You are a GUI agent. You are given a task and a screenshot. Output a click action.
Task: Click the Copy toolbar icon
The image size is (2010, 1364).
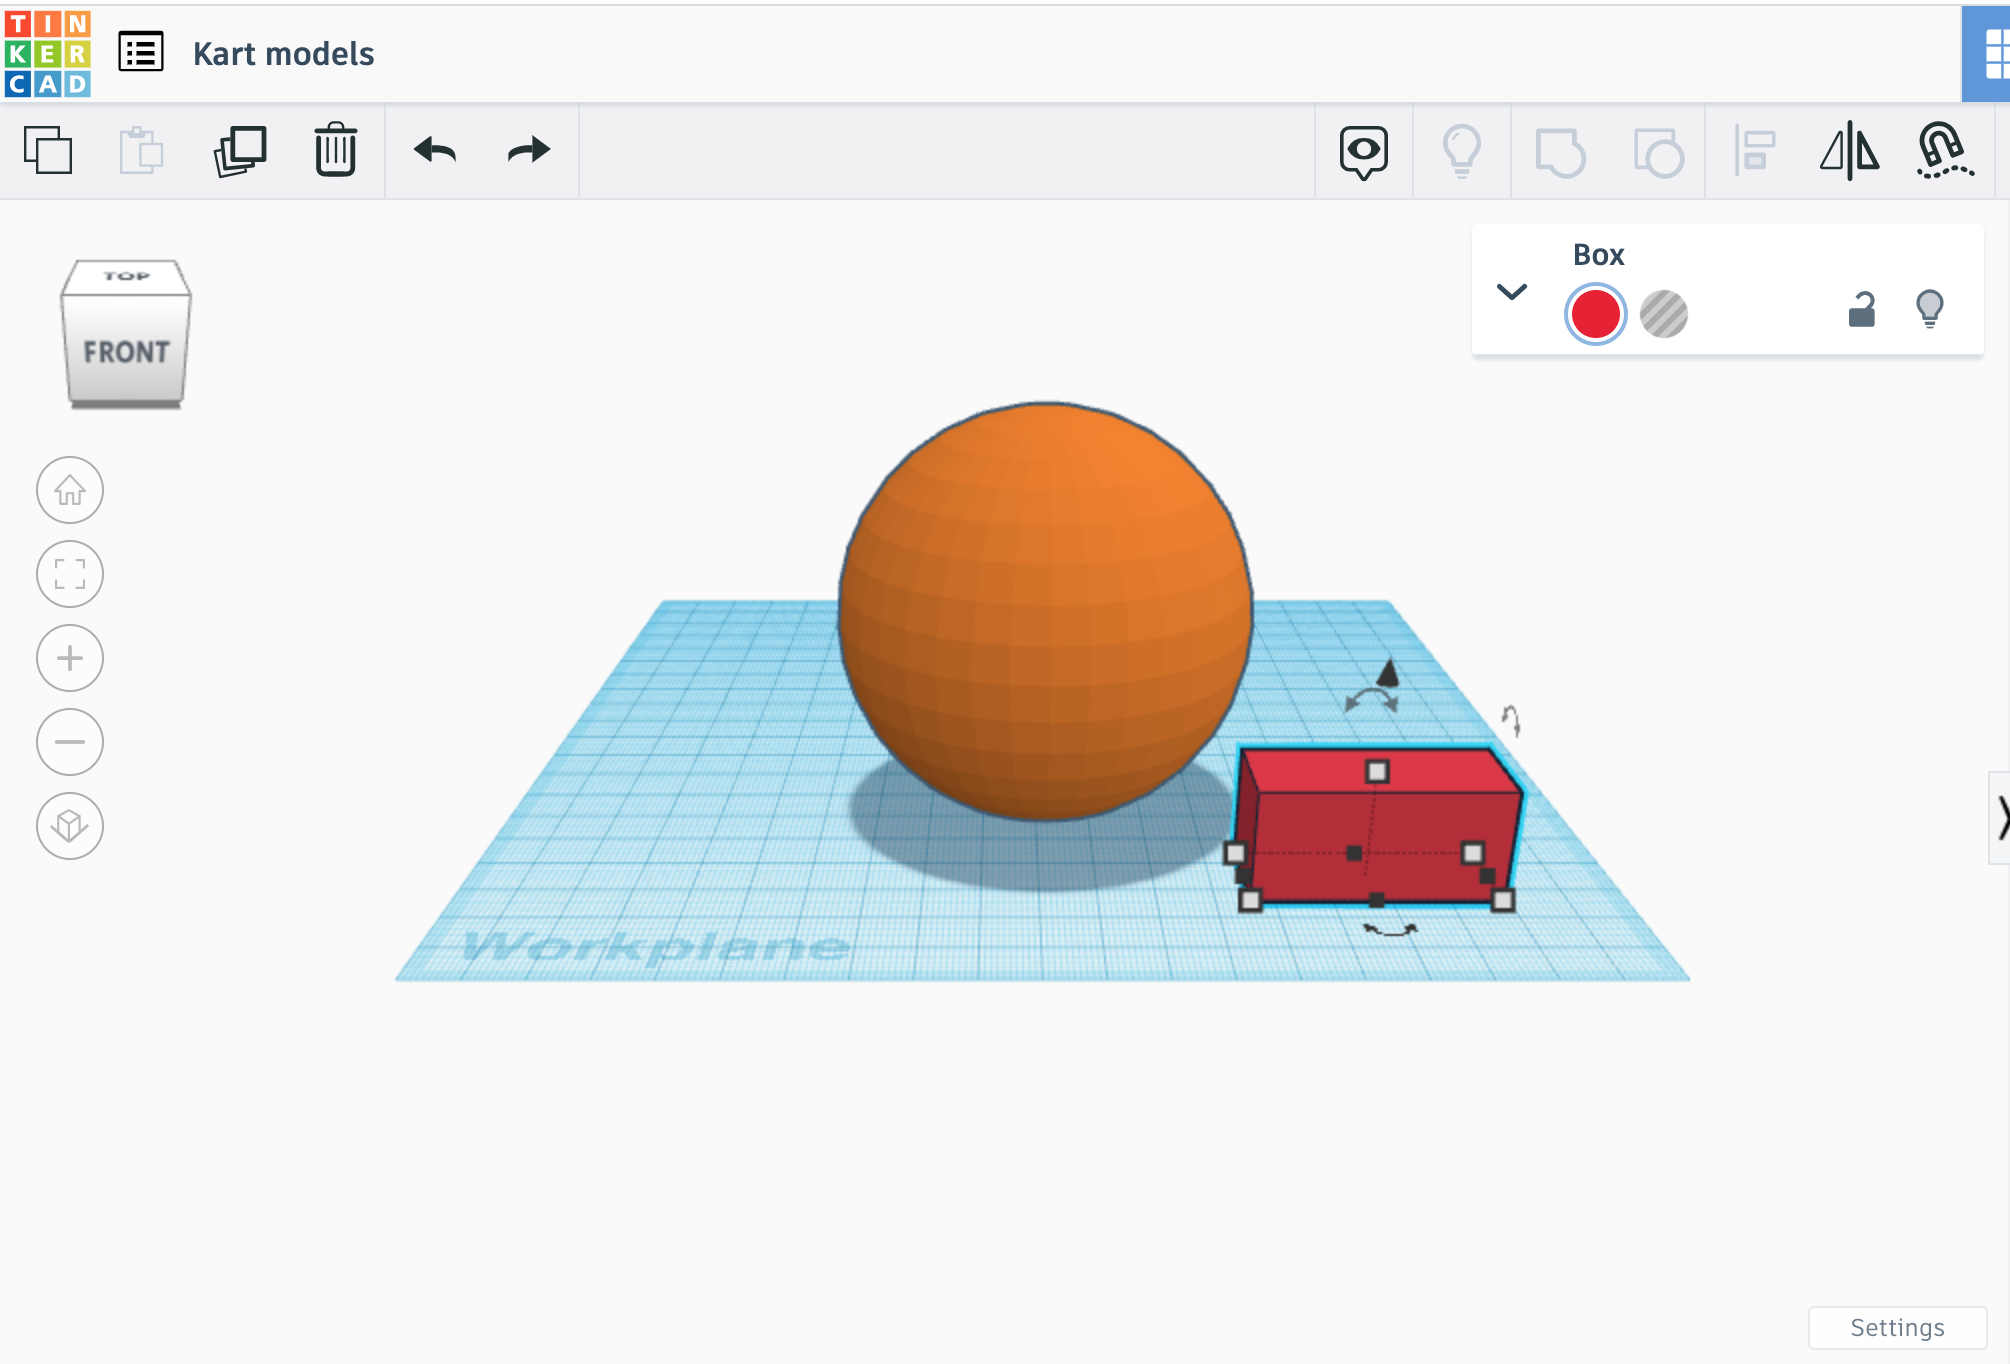point(48,150)
